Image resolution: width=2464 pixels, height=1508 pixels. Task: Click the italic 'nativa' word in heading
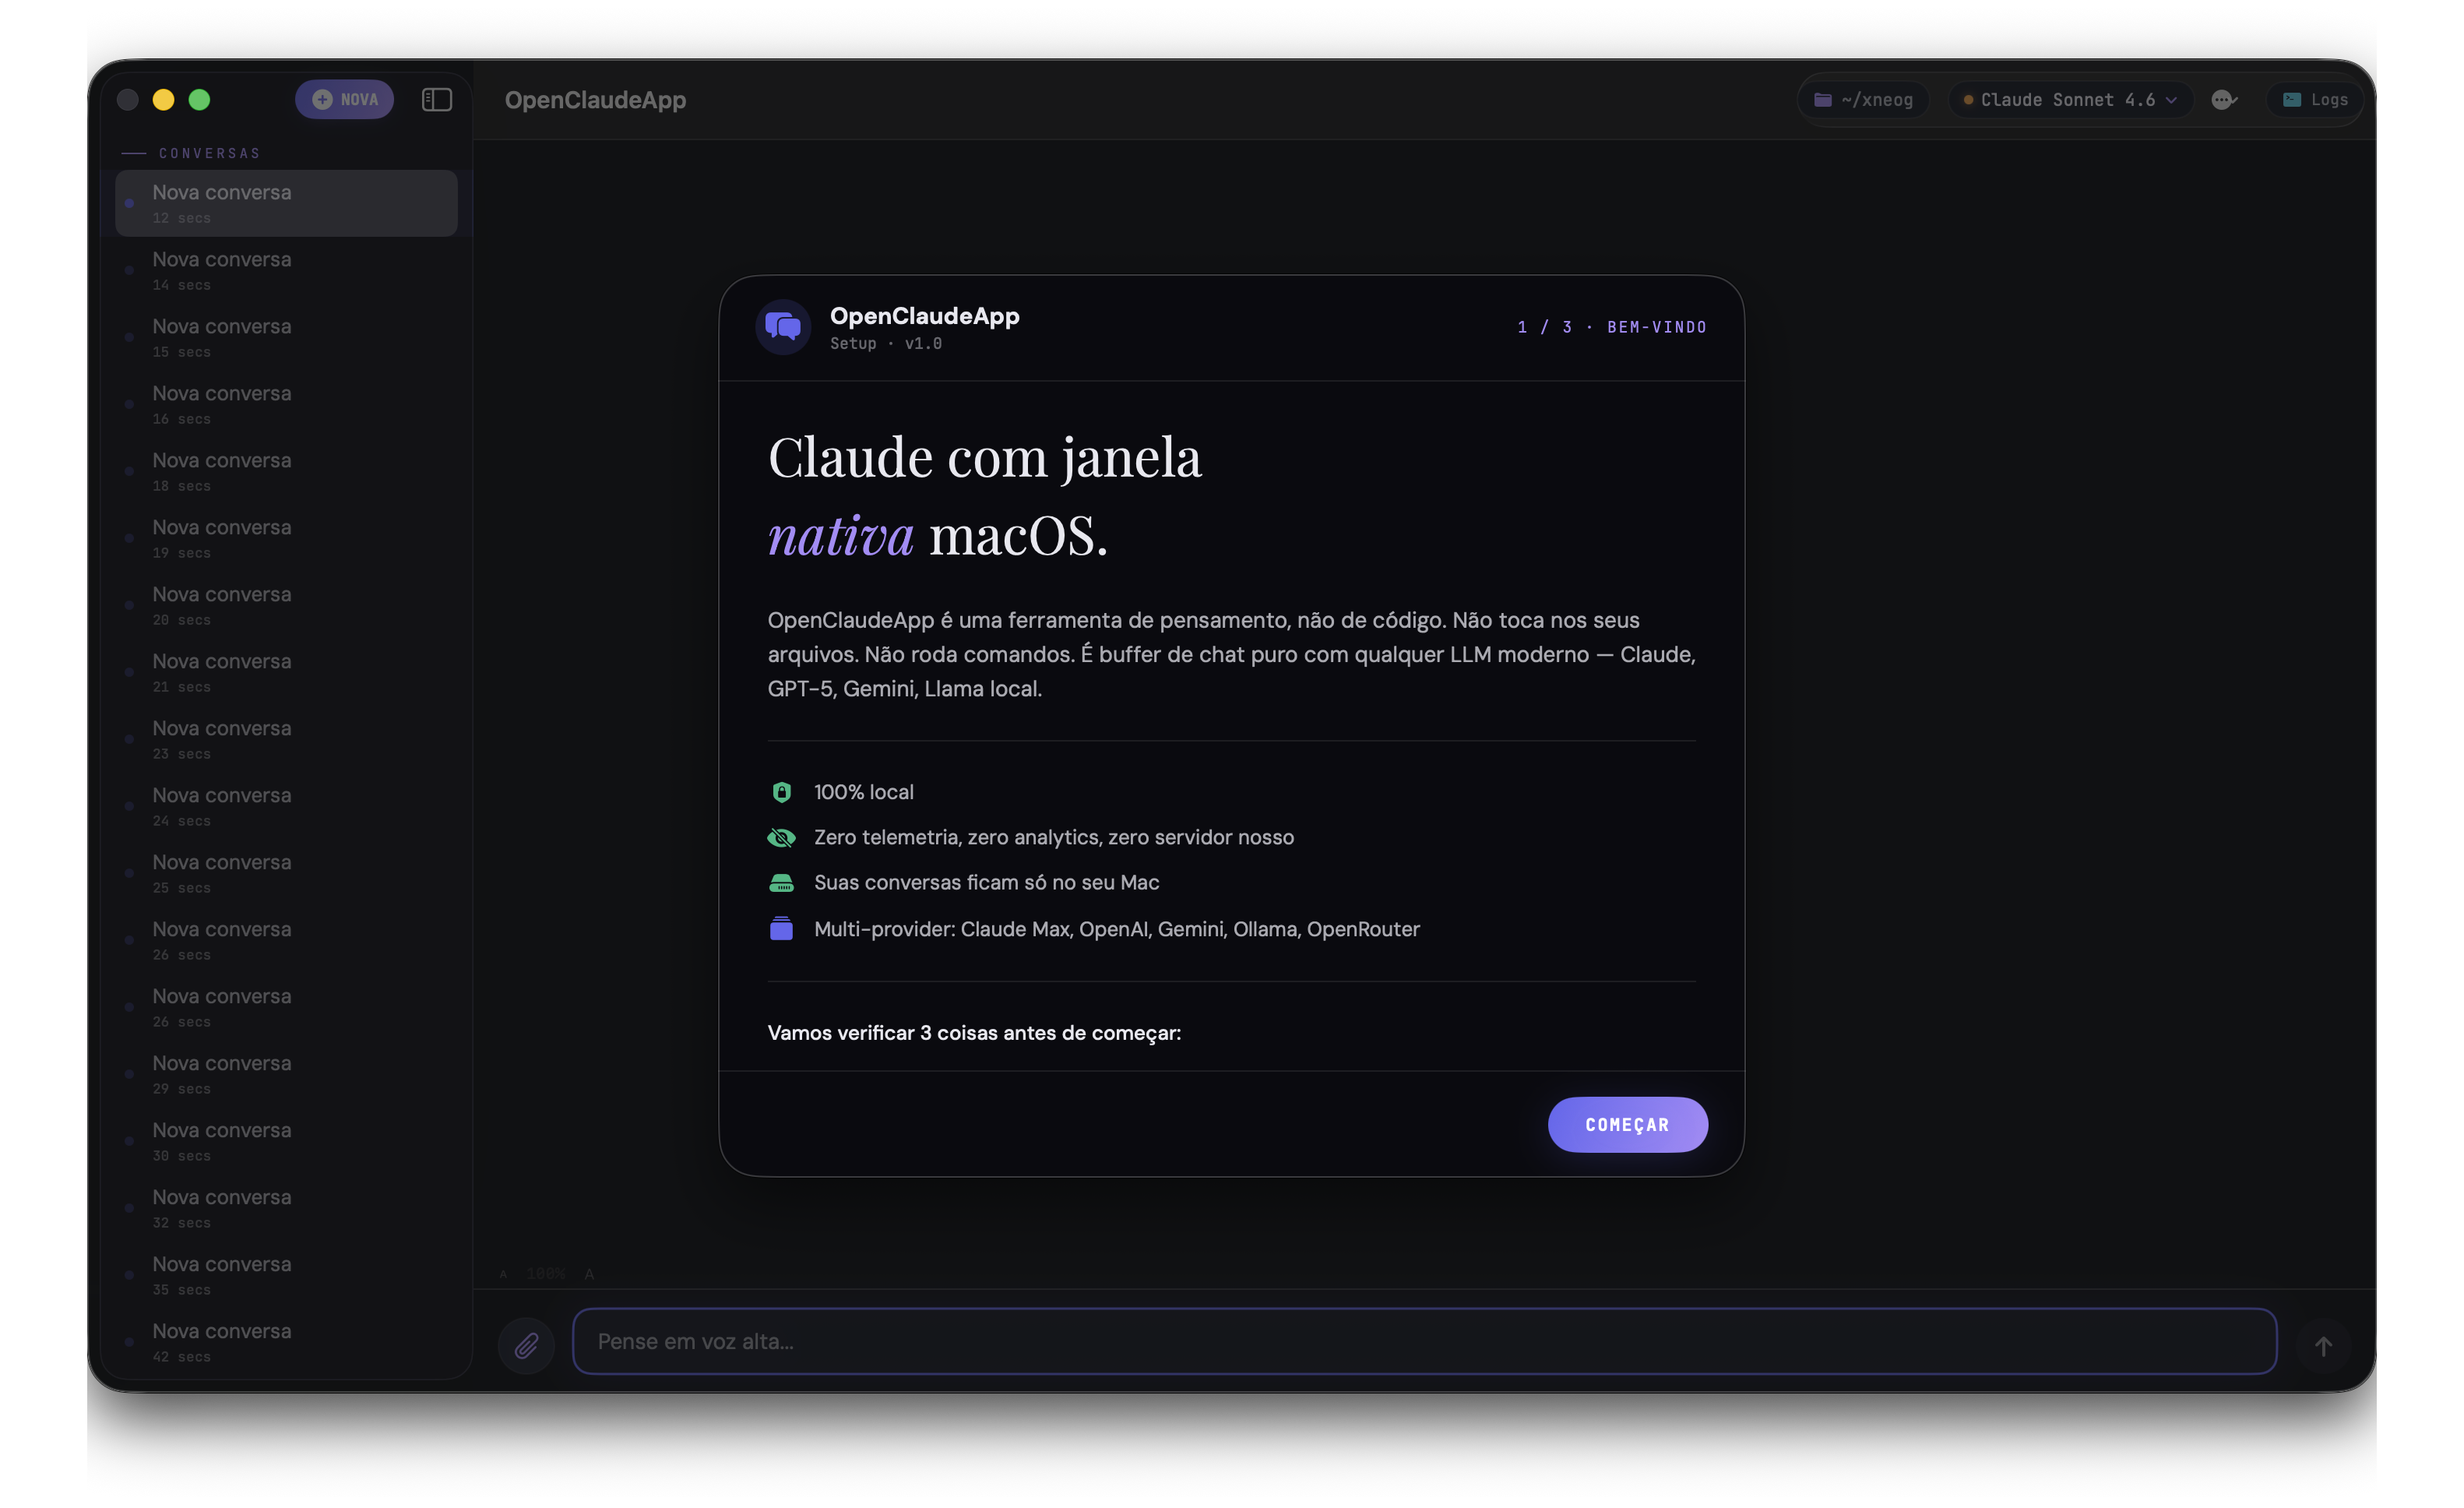tap(840, 535)
